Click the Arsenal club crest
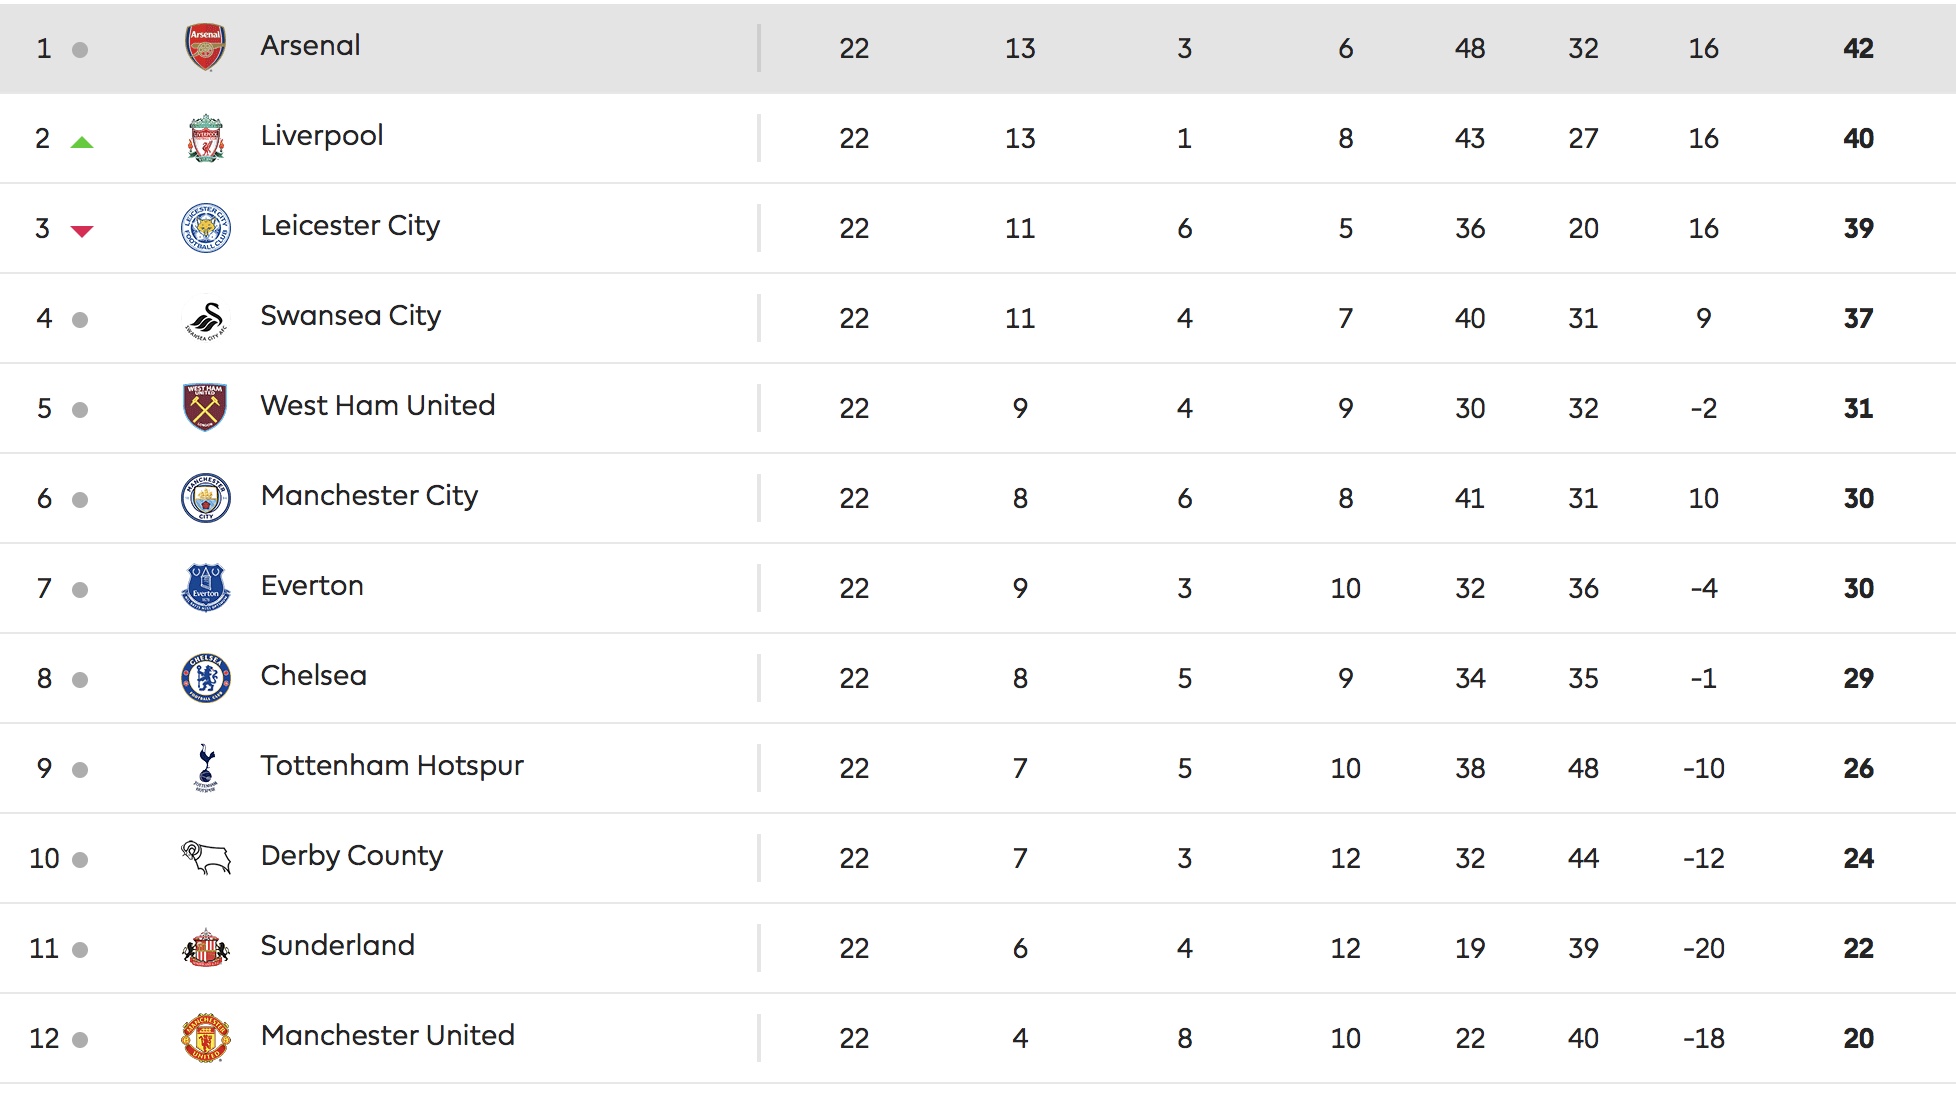Screen dimensions: 1956x1110 point(206,48)
